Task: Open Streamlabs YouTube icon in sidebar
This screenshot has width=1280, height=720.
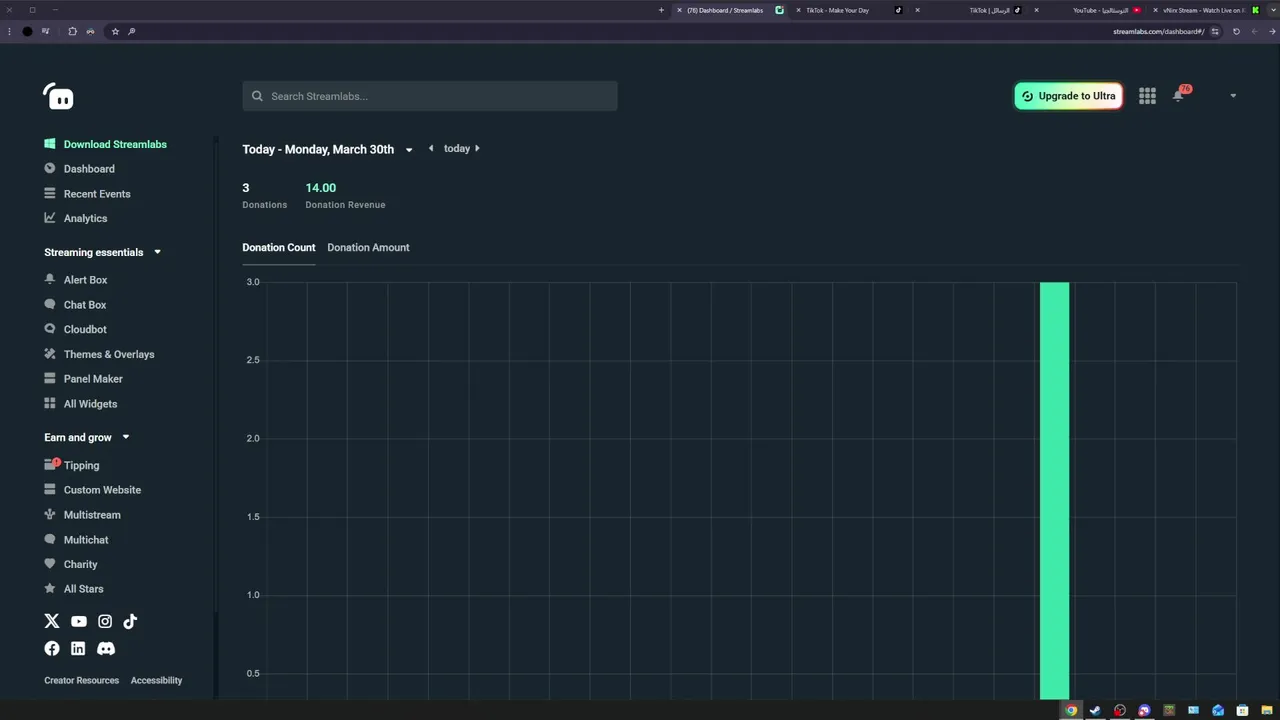Action: (x=79, y=621)
